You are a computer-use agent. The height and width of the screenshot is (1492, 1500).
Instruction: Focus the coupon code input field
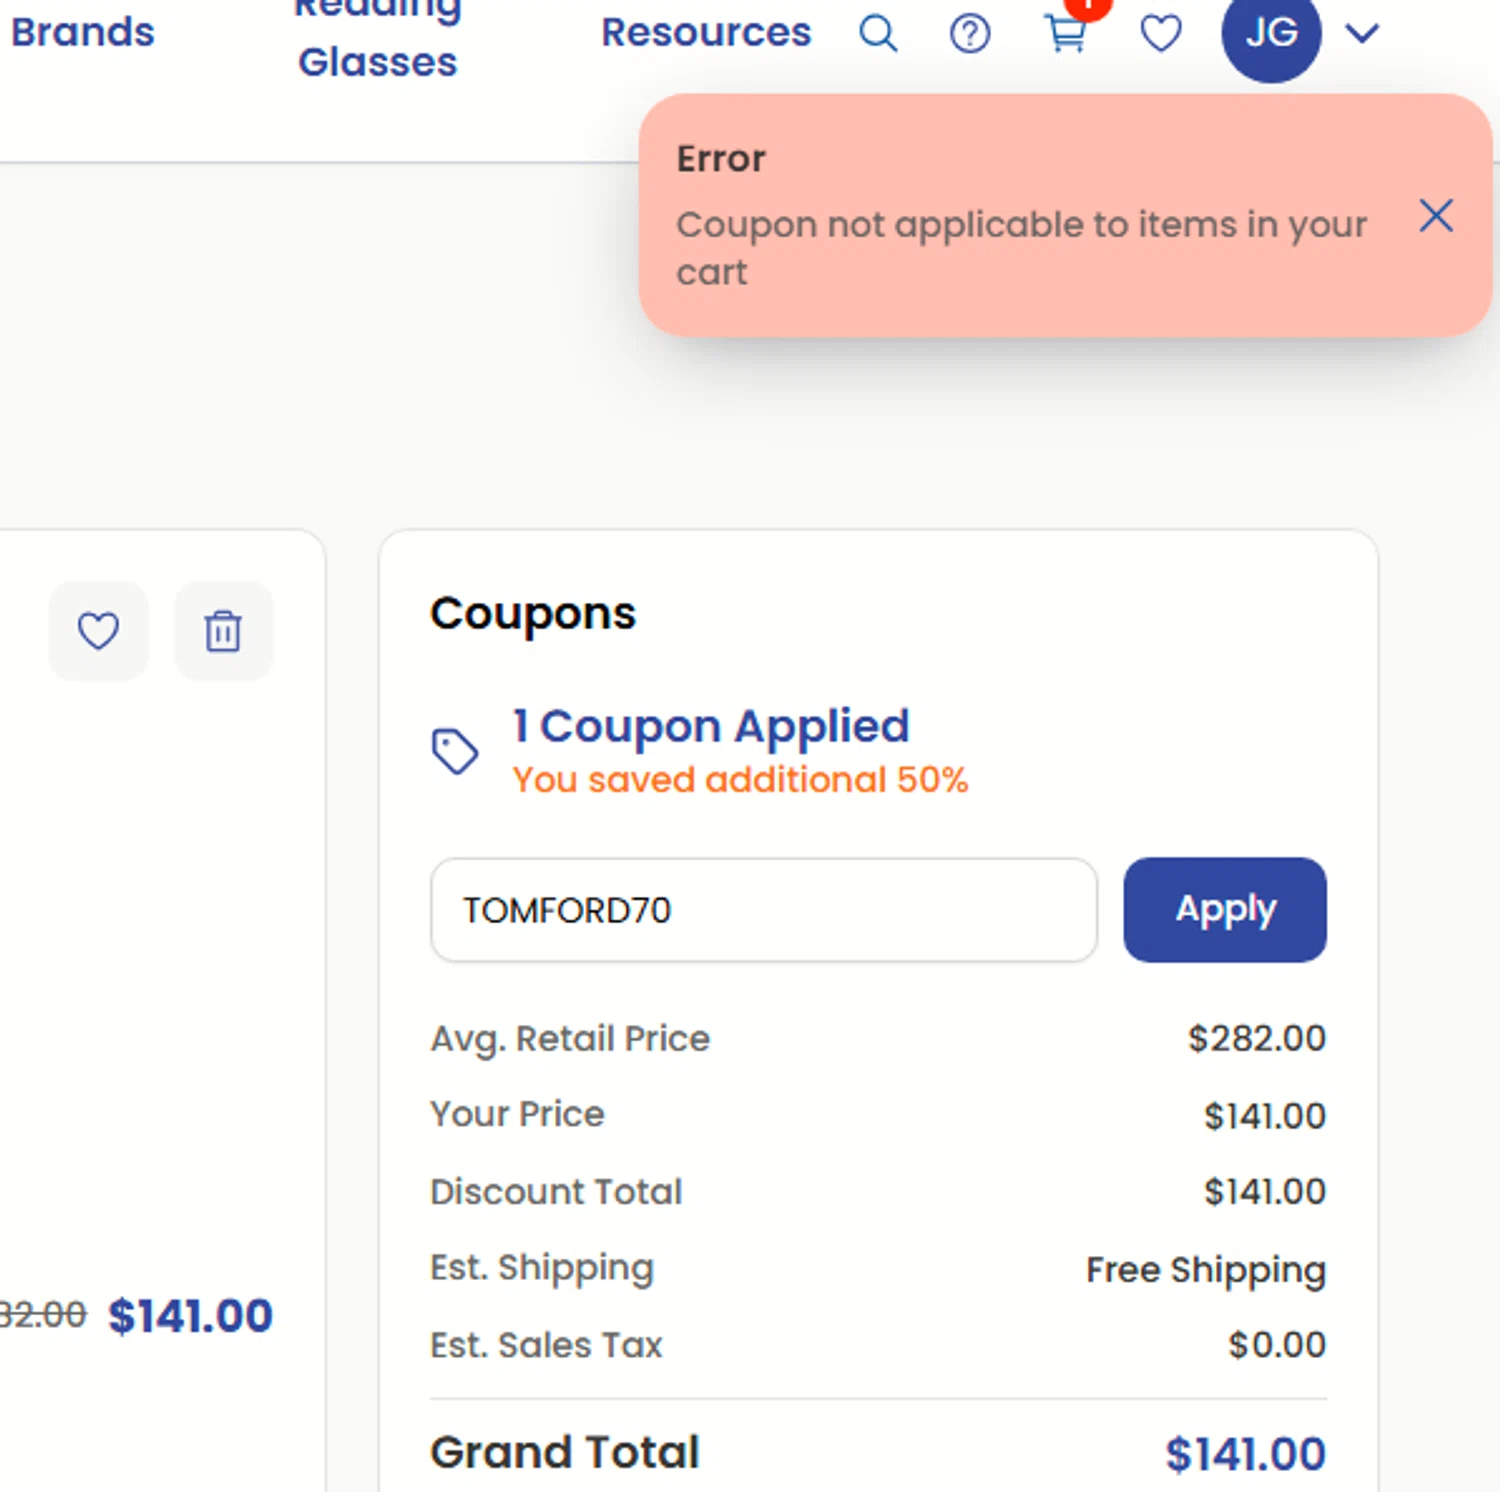[763, 910]
